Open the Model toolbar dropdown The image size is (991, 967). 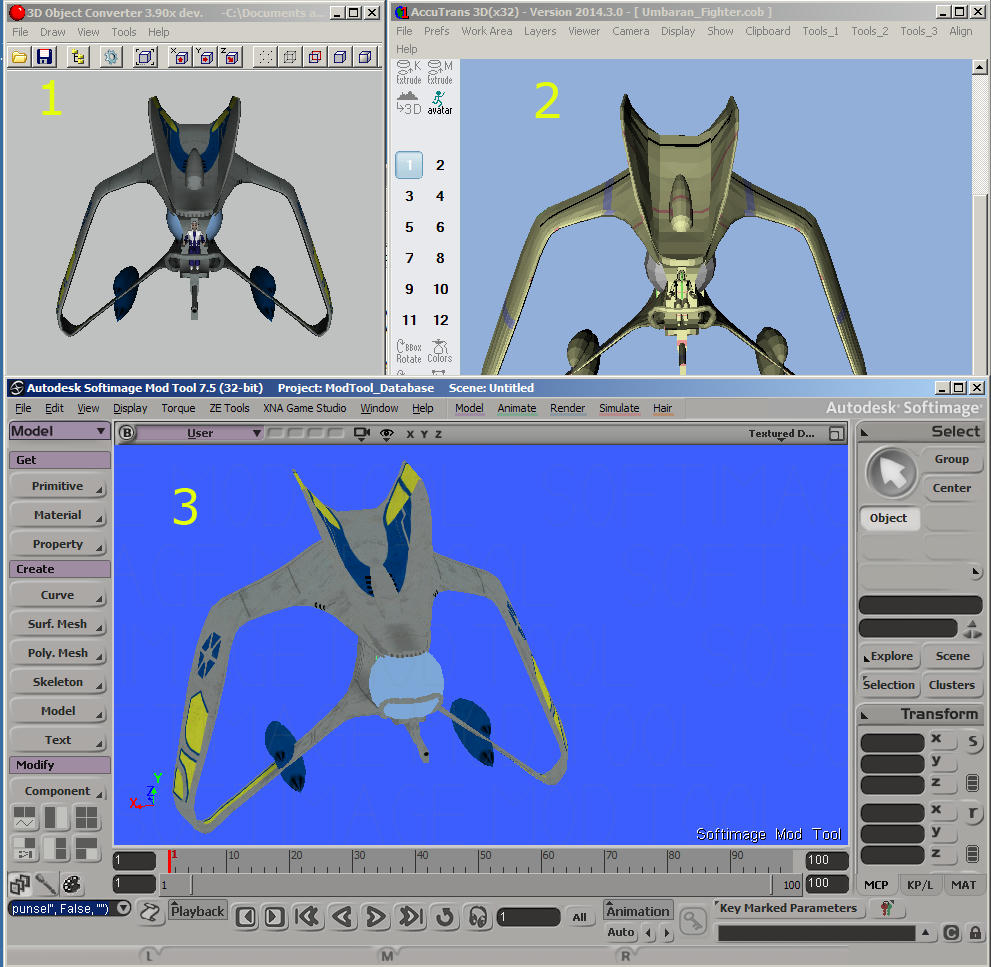point(60,431)
